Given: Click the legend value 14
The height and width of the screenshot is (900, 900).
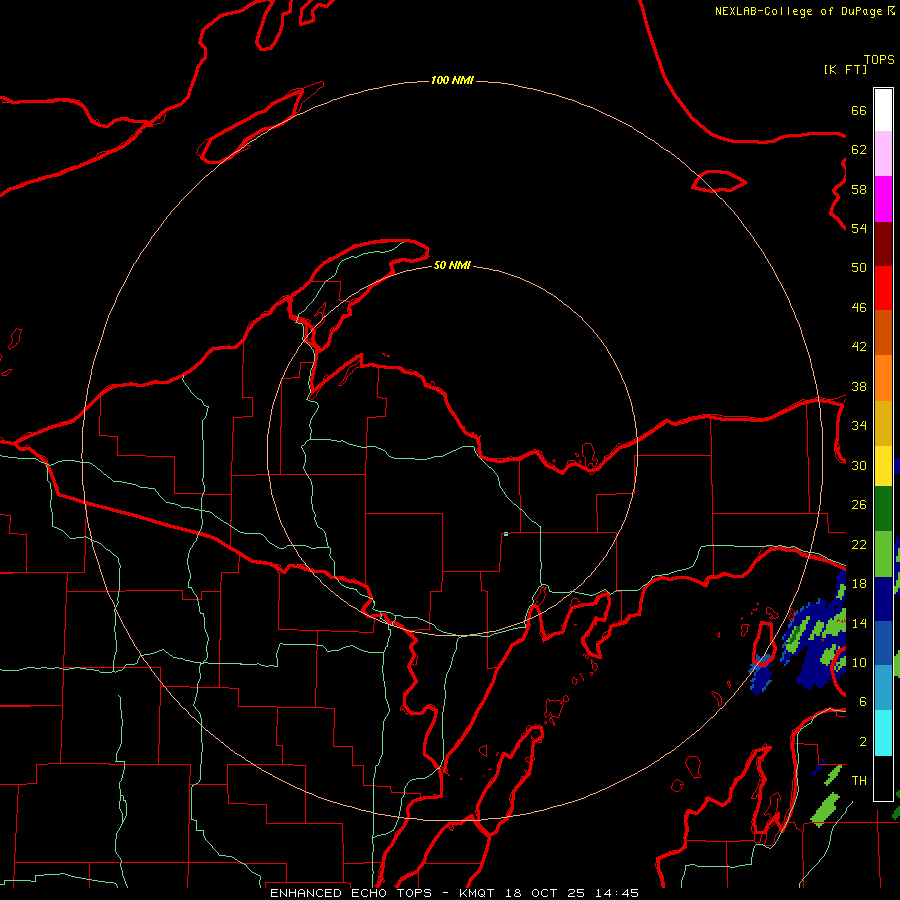Looking at the screenshot, I should click(x=859, y=623).
